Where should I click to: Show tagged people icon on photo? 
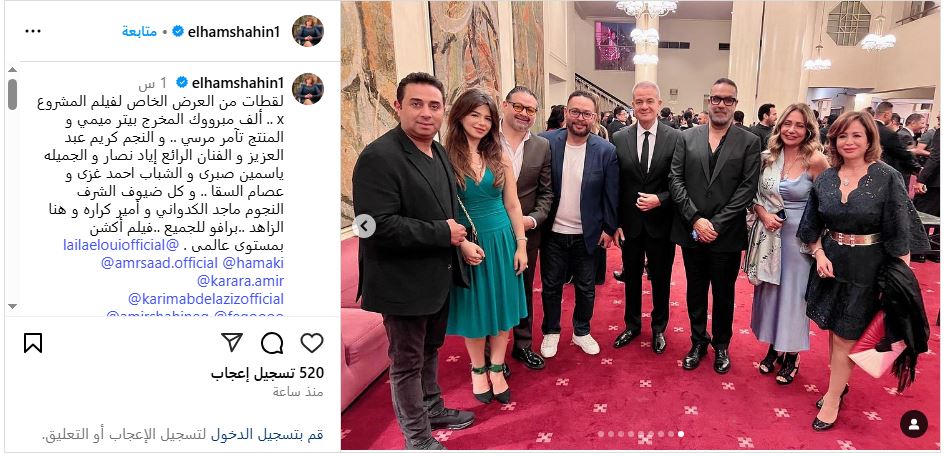pyautogui.click(x=914, y=424)
